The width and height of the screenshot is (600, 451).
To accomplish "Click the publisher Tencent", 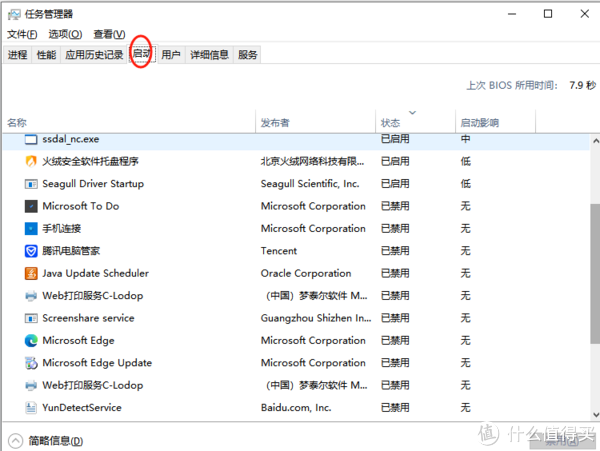I will 279,251.
